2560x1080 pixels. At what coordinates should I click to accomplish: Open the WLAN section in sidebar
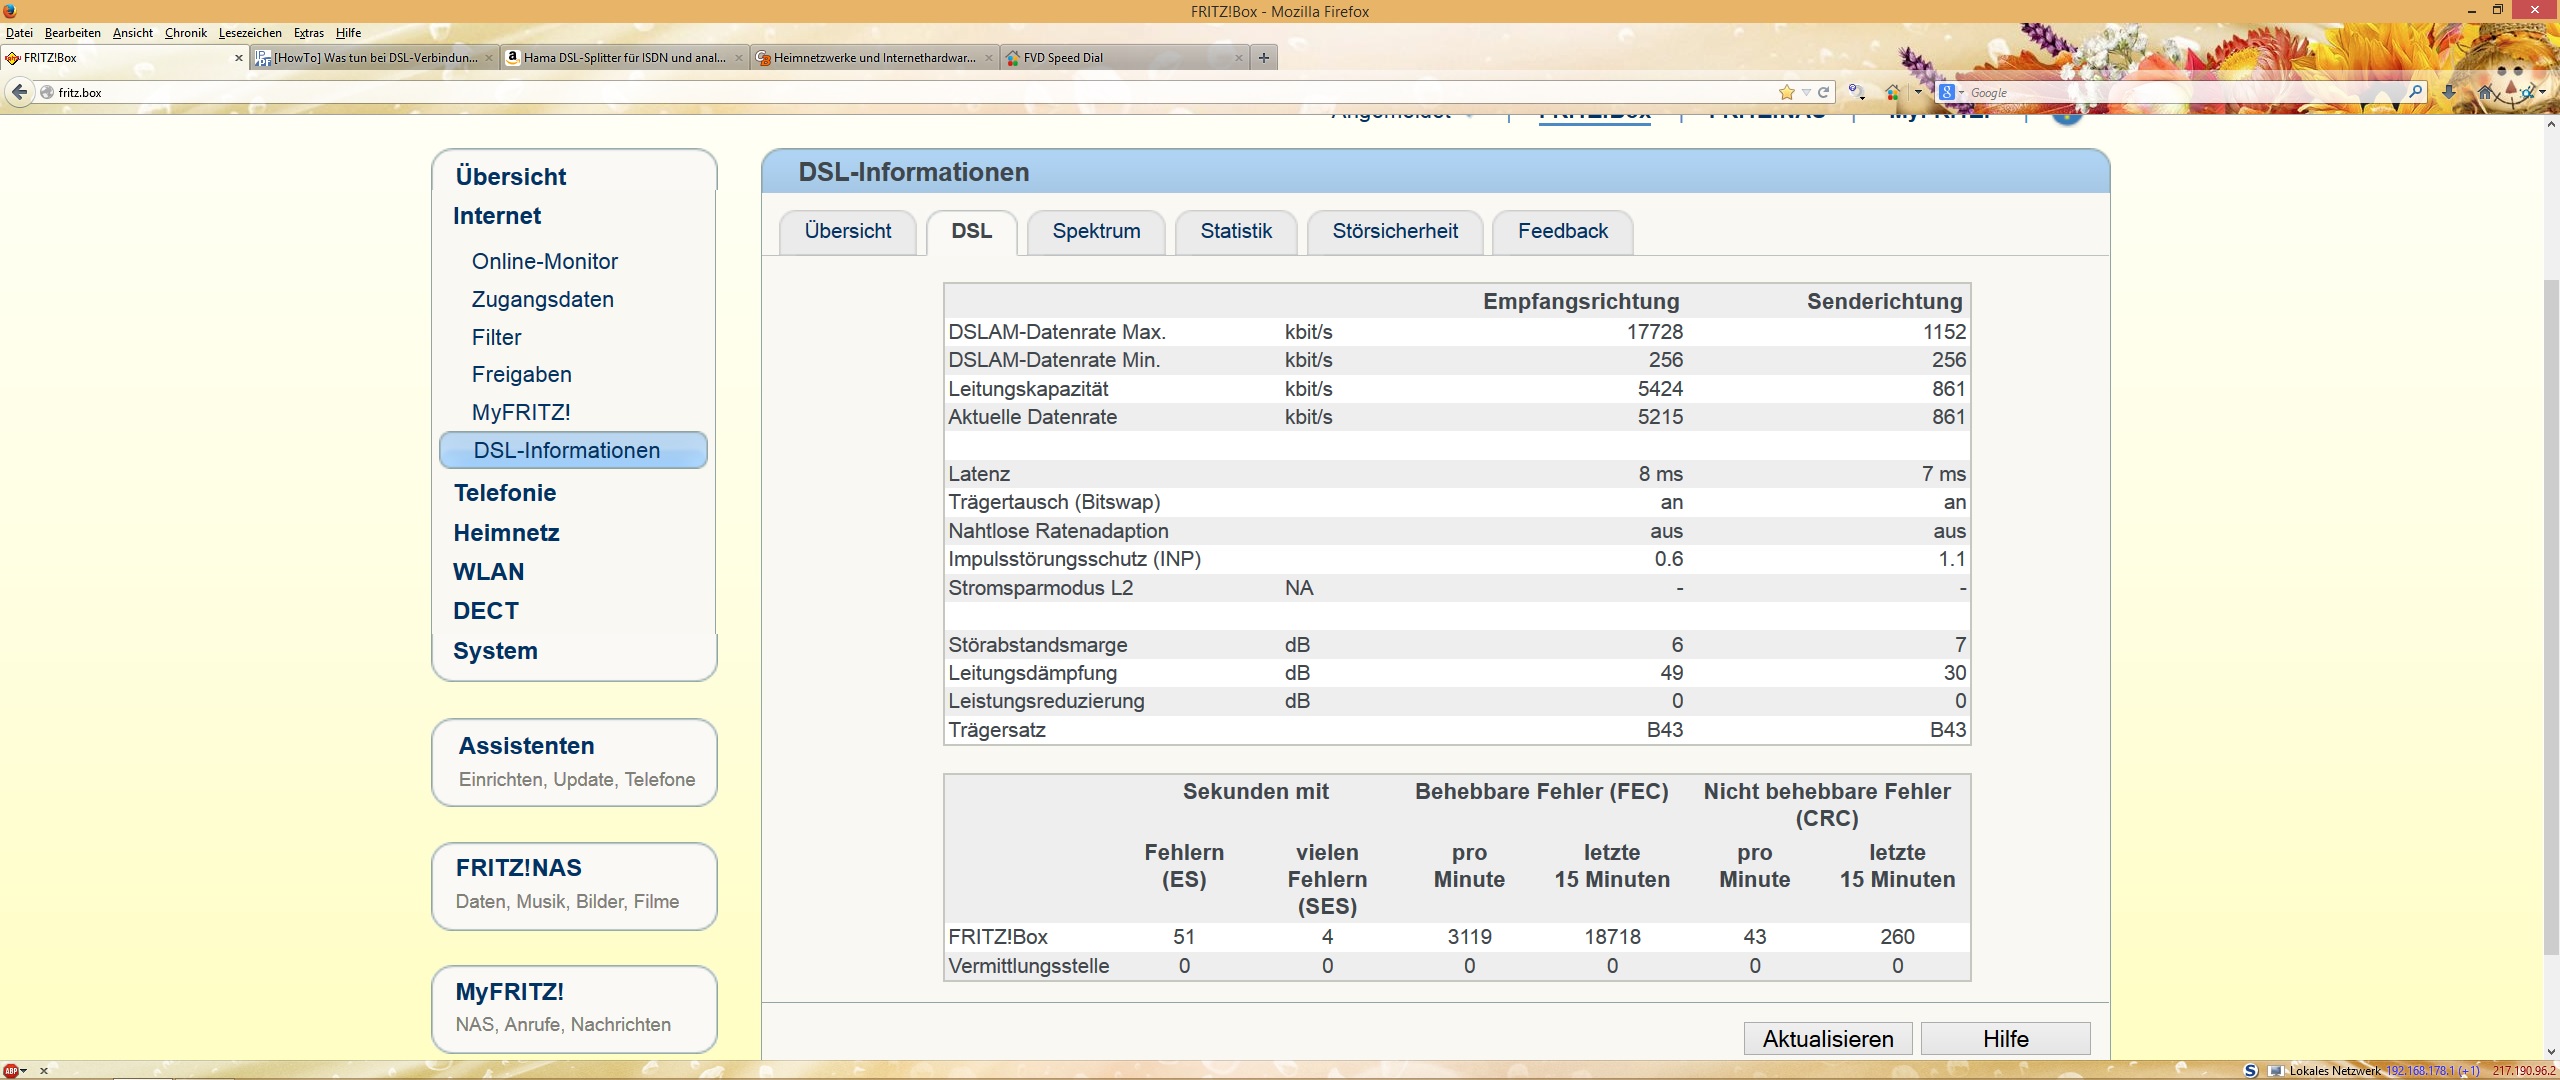[x=488, y=572]
